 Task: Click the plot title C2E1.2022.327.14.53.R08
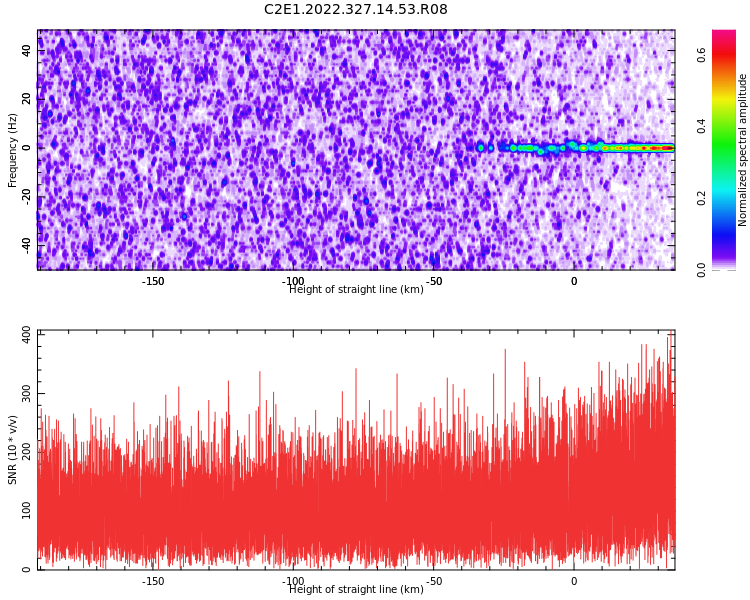pyautogui.click(x=355, y=9)
